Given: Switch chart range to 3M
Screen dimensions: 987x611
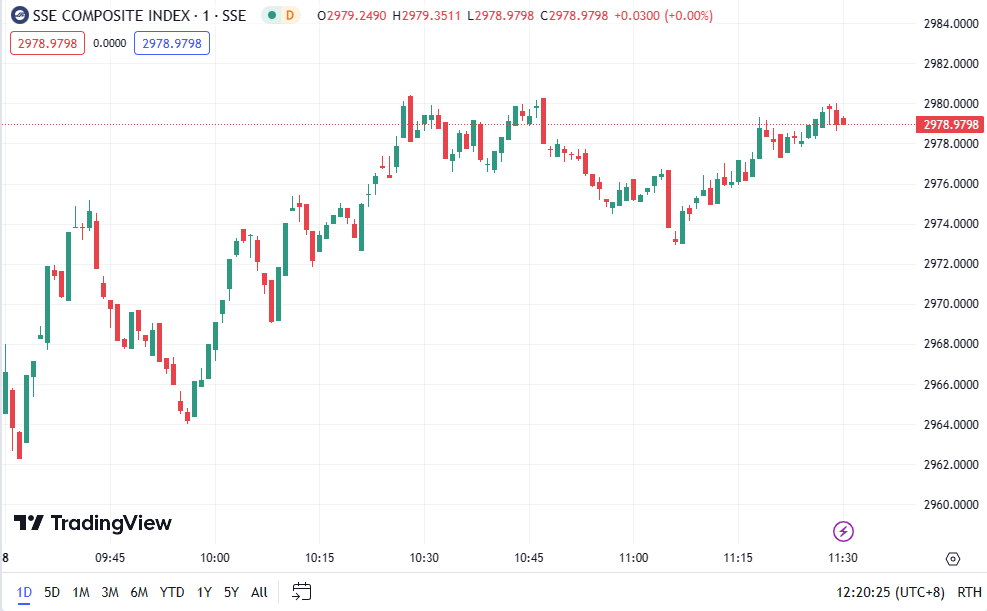Looking at the screenshot, I should (110, 592).
